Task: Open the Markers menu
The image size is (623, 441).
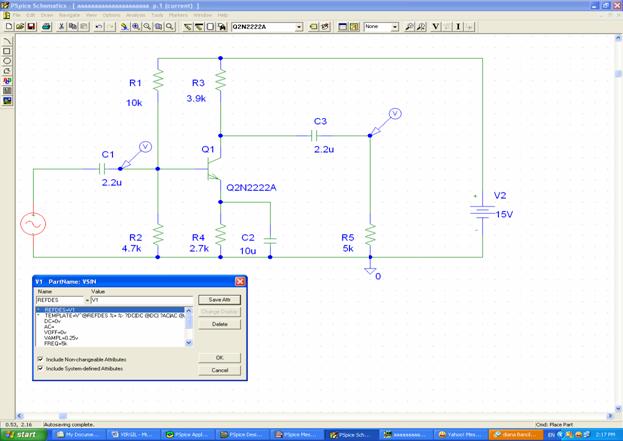Action: click(x=178, y=15)
